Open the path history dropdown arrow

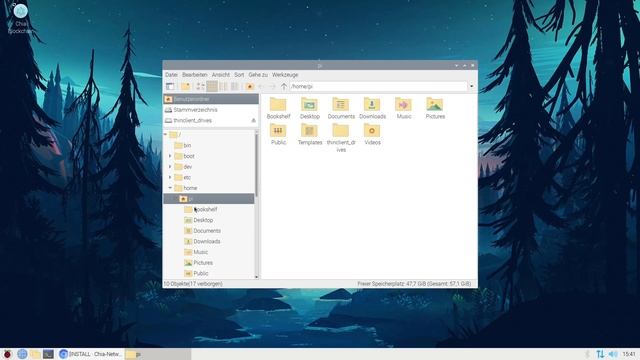click(x=471, y=86)
